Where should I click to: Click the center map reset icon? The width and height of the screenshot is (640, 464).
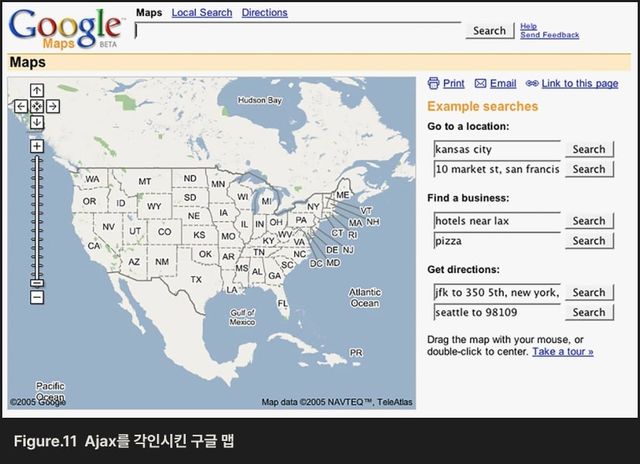tap(37, 106)
